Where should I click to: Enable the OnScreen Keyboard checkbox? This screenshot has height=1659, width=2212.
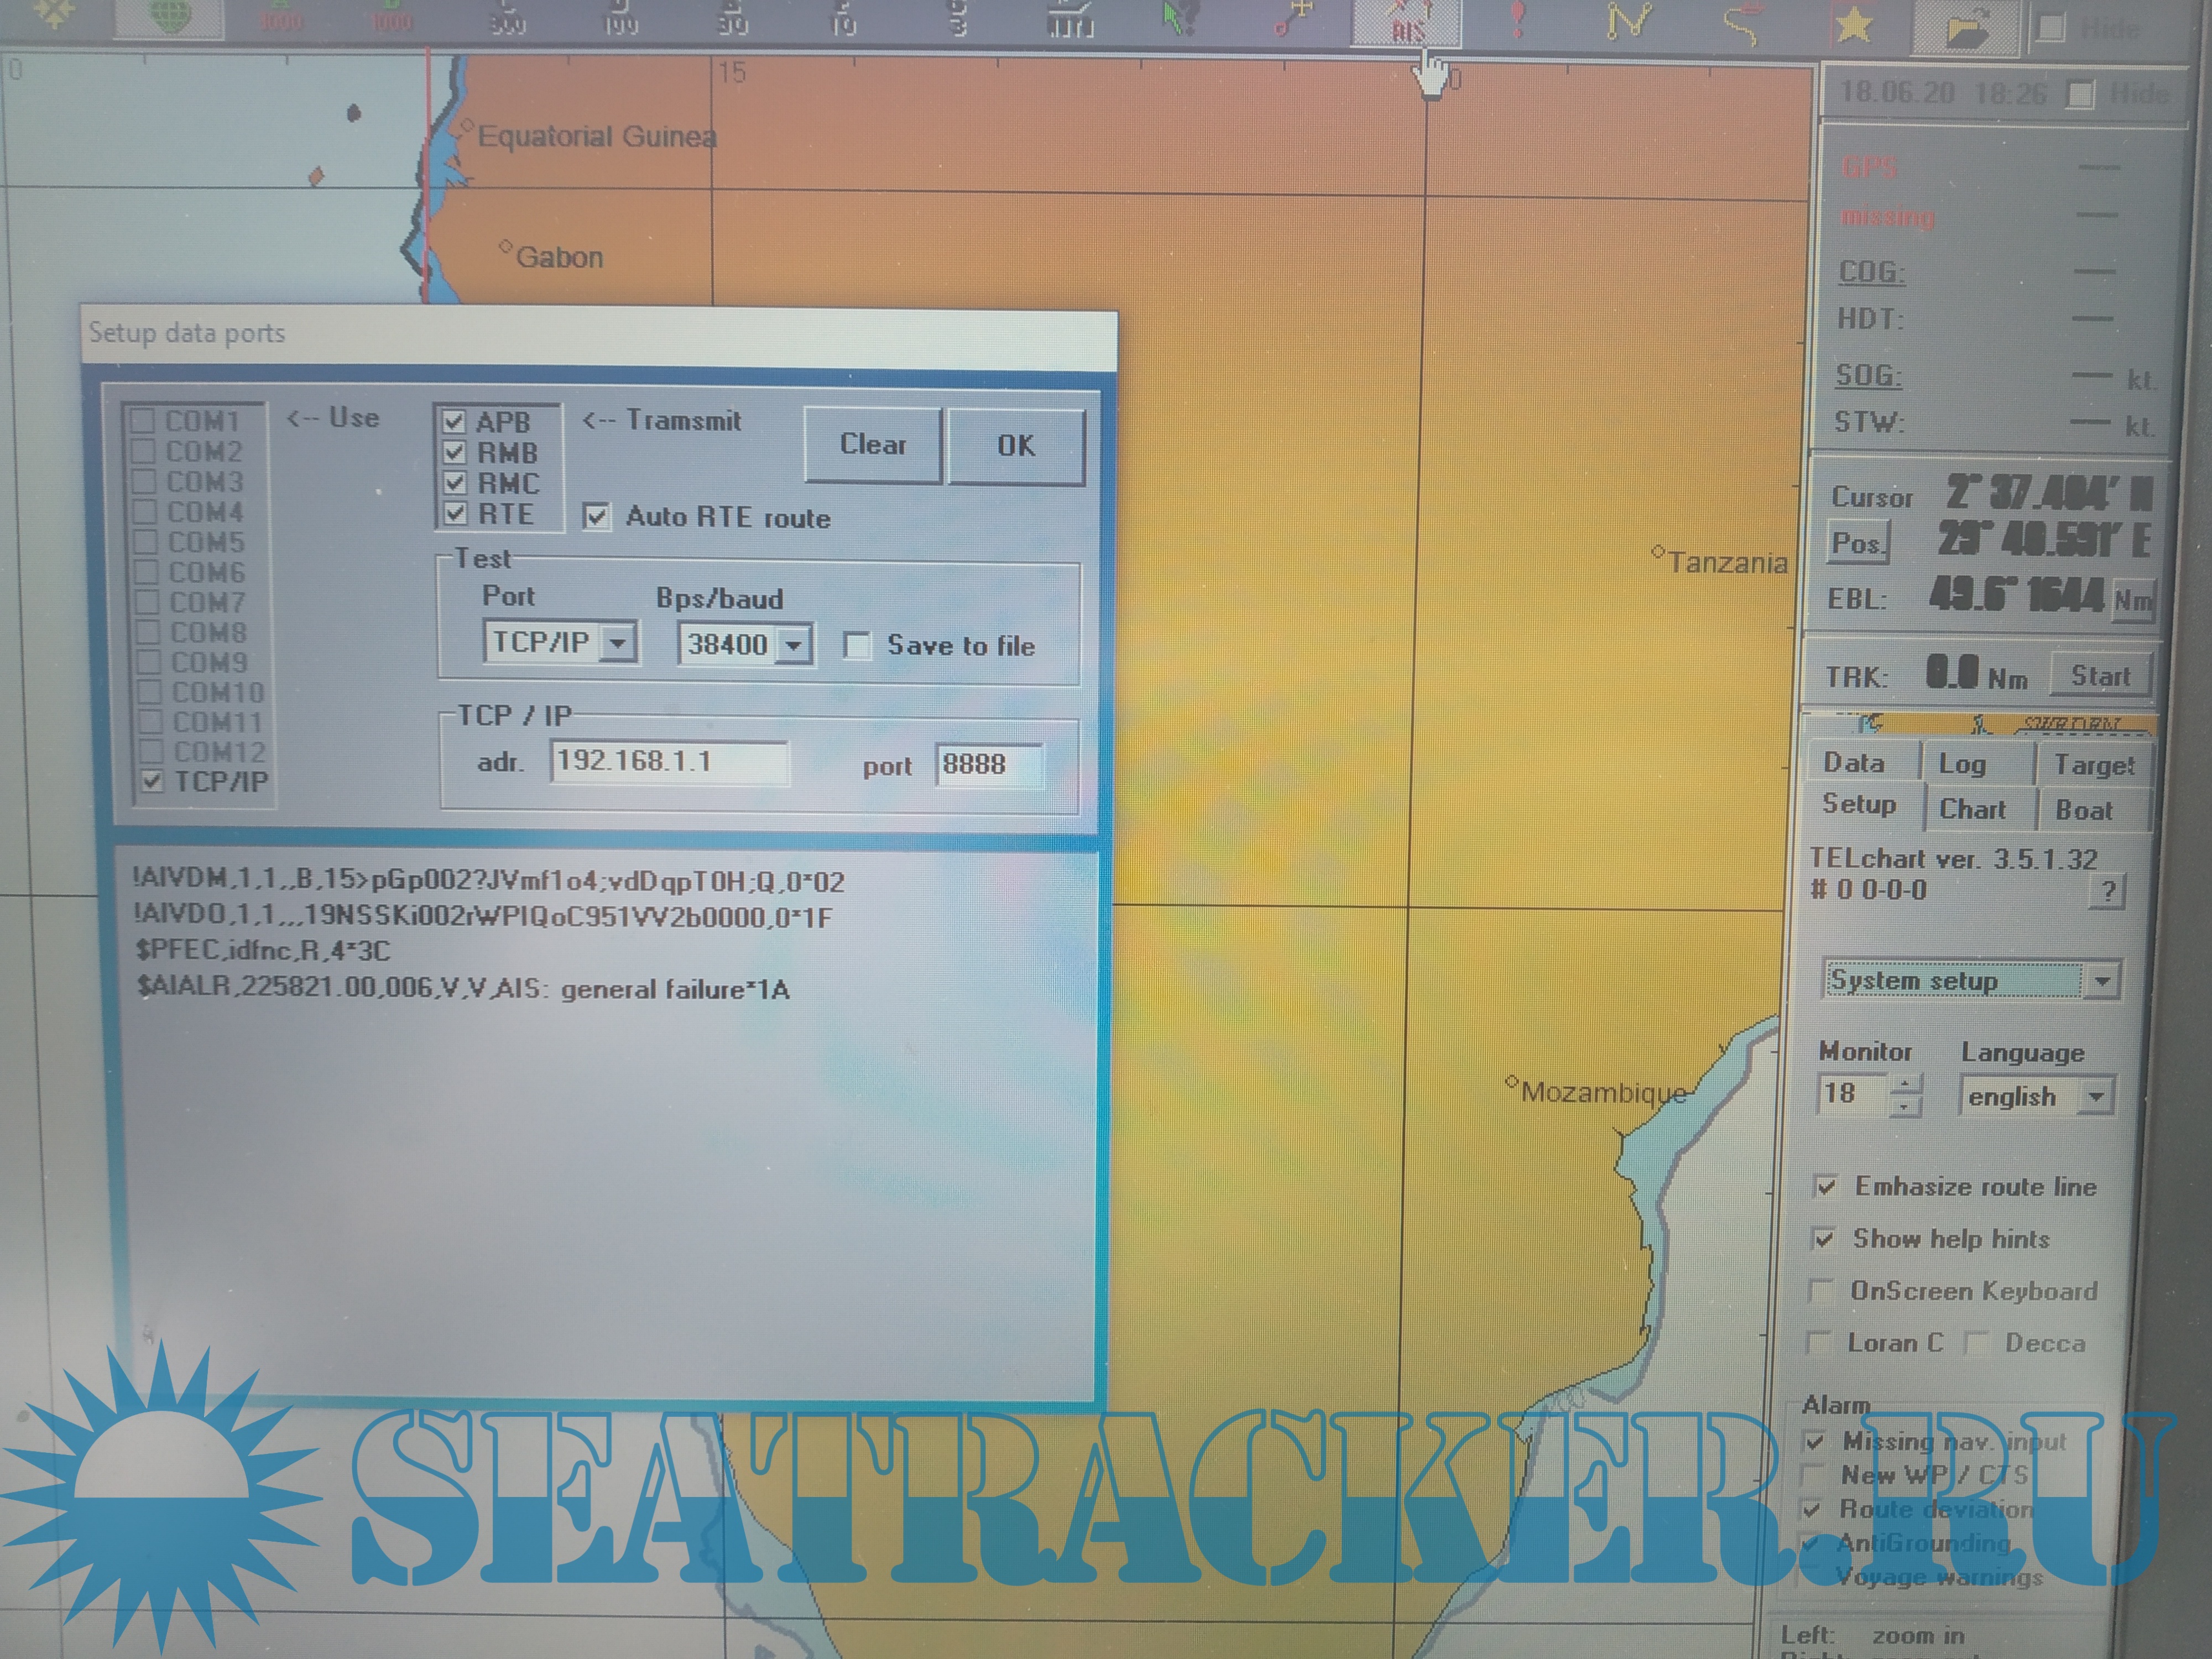(1822, 1291)
